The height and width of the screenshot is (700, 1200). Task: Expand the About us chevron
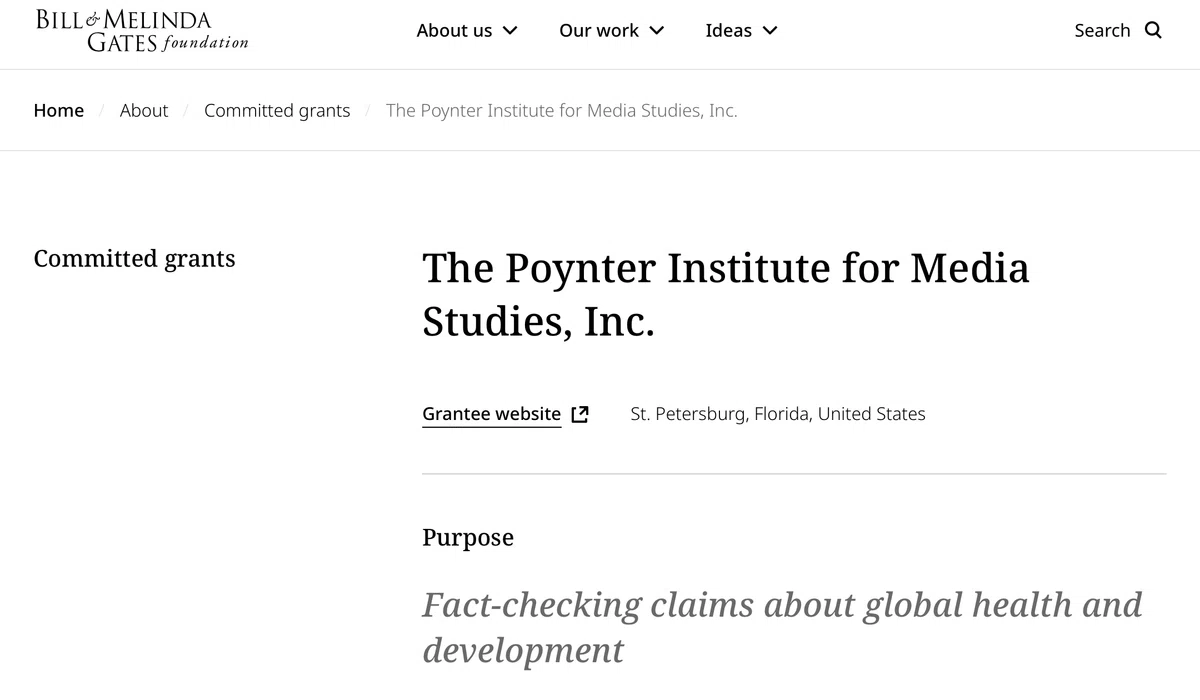click(x=510, y=31)
